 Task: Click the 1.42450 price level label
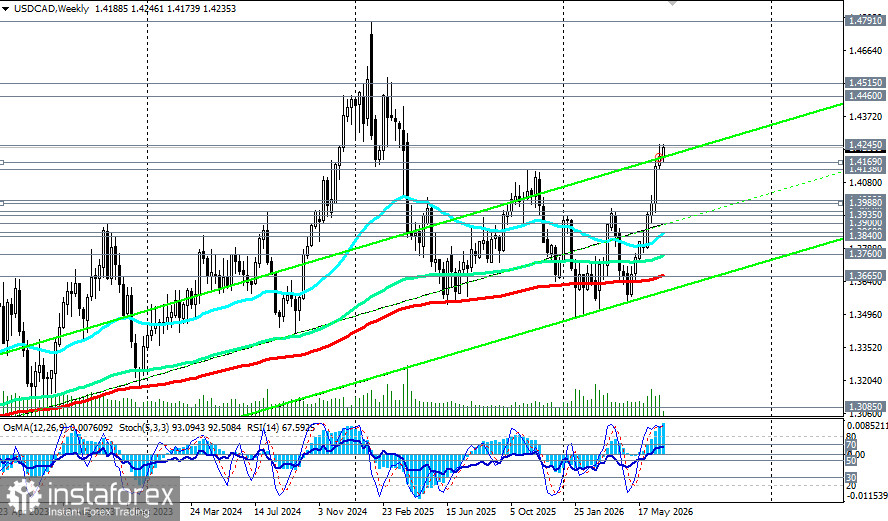click(865, 145)
